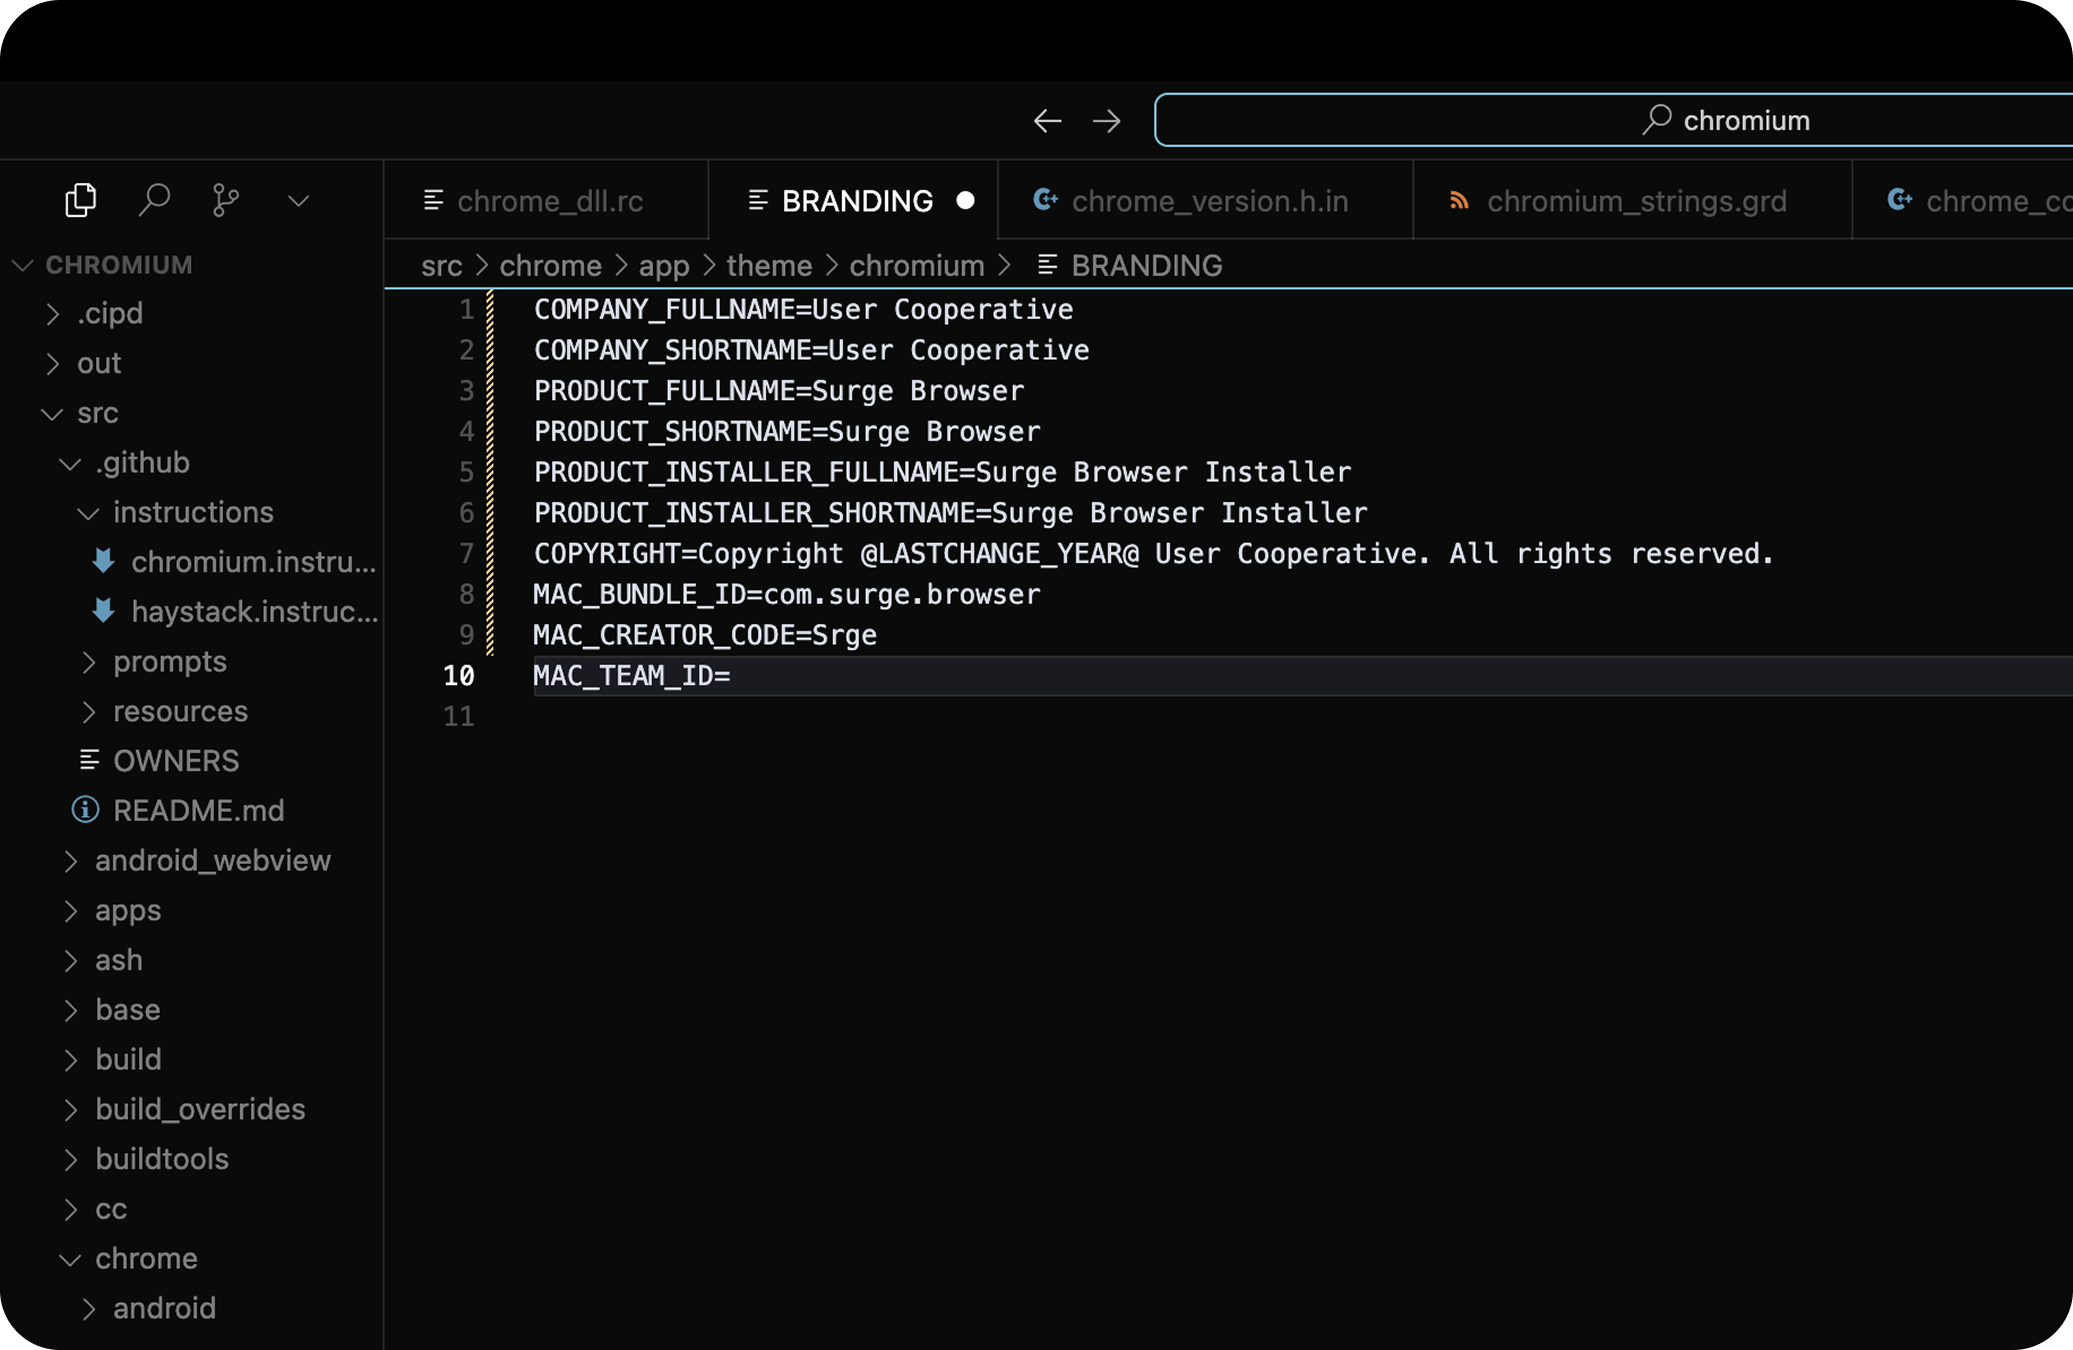Expand the cc folder
The image size is (2073, 1350).
tap(192, 1209)
